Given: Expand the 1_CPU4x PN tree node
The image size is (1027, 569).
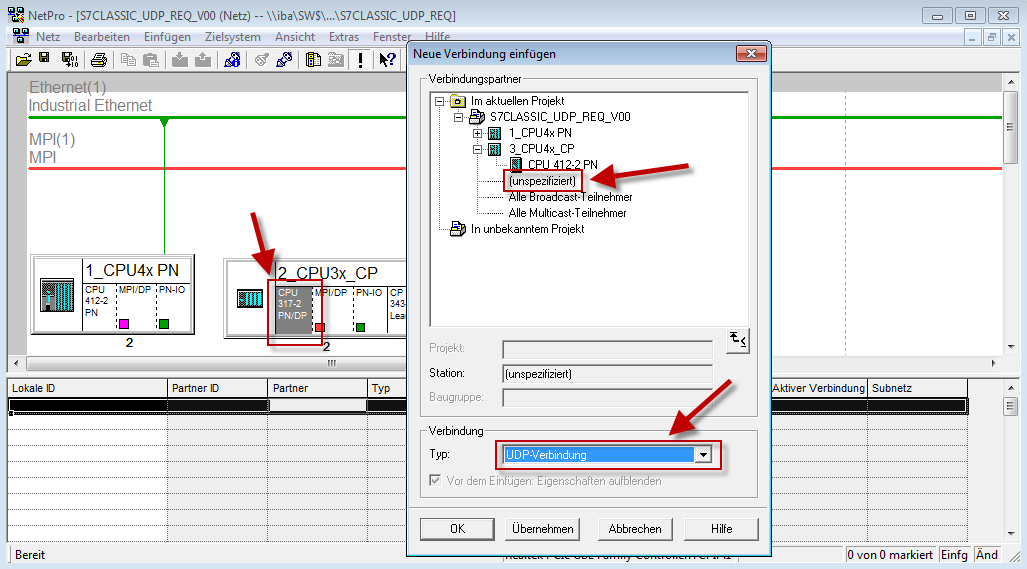Looking at the screenshot, I should [477, 133].
